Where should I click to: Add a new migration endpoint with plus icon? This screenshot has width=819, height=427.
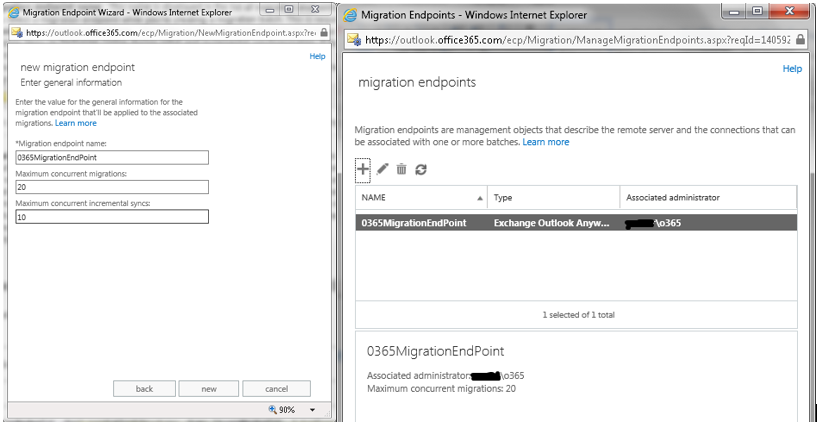click(362, 169)
